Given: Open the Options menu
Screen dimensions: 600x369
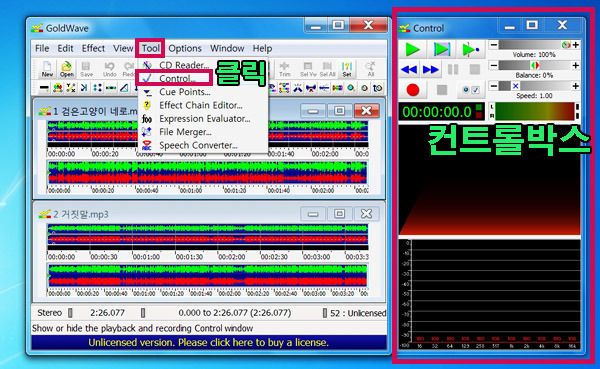Looking at the screenshot, I should (185, 49).
